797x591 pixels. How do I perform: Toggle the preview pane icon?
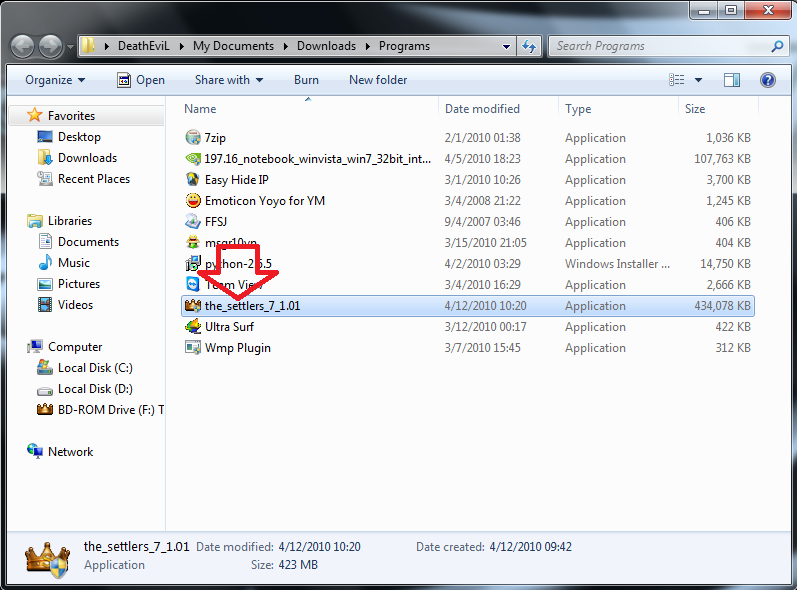[x=732, y=80]
